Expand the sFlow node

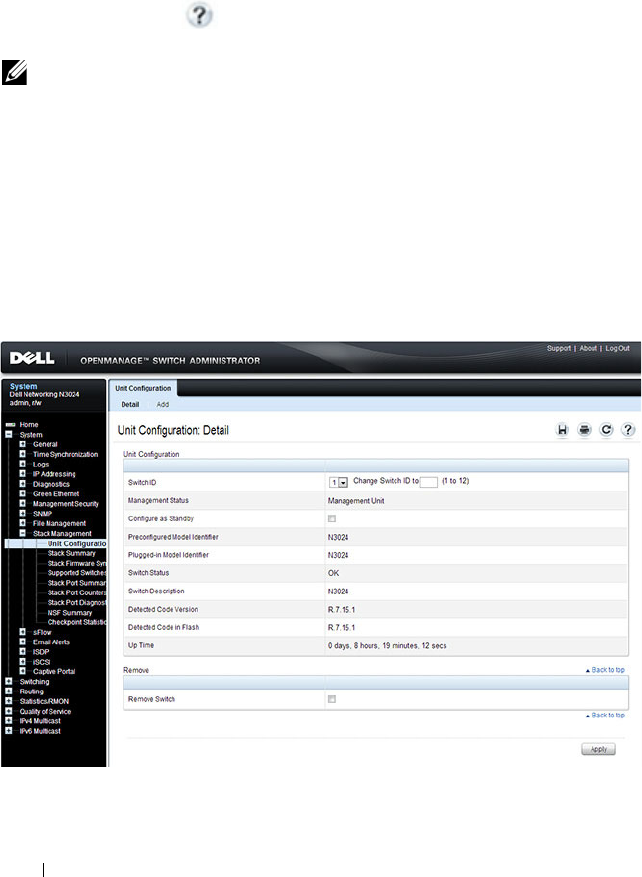click(x=22, y=632)
